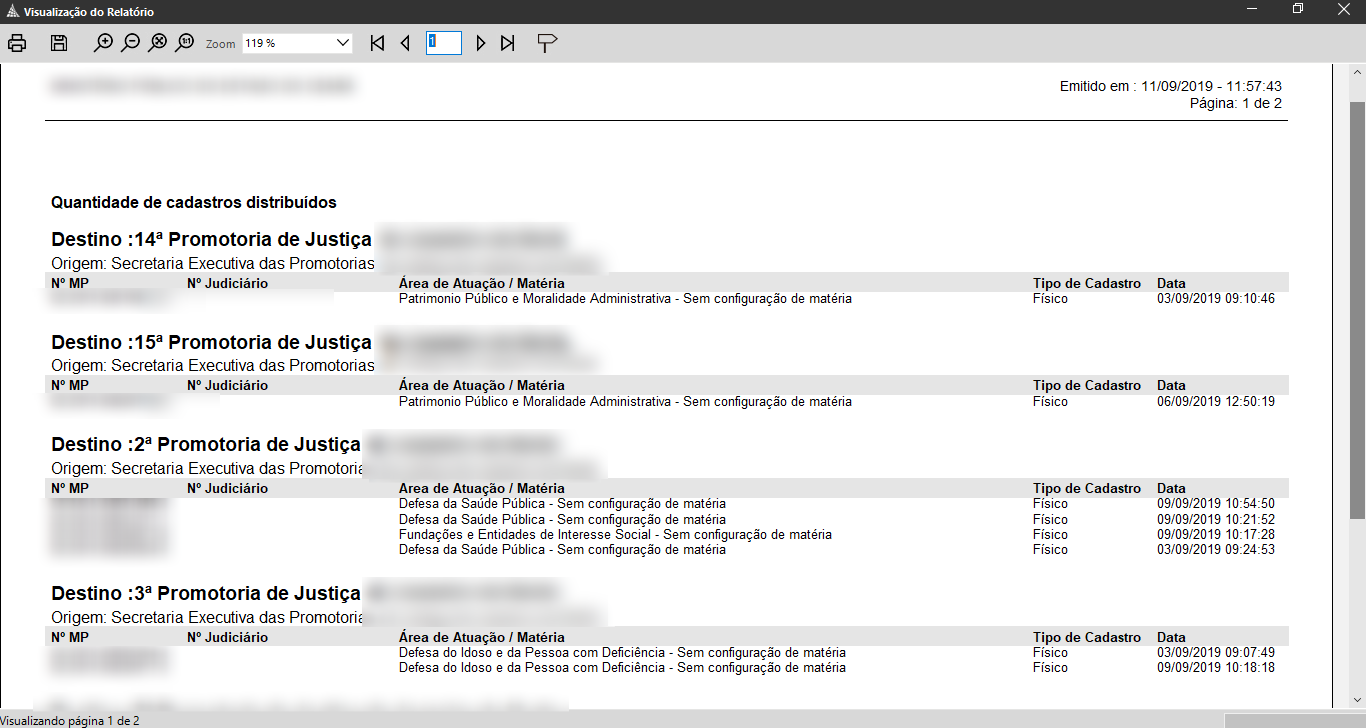The height and width of the screenshot is (728, 1366).
Task: Jump to the last page of report
Action: point(508,43)
